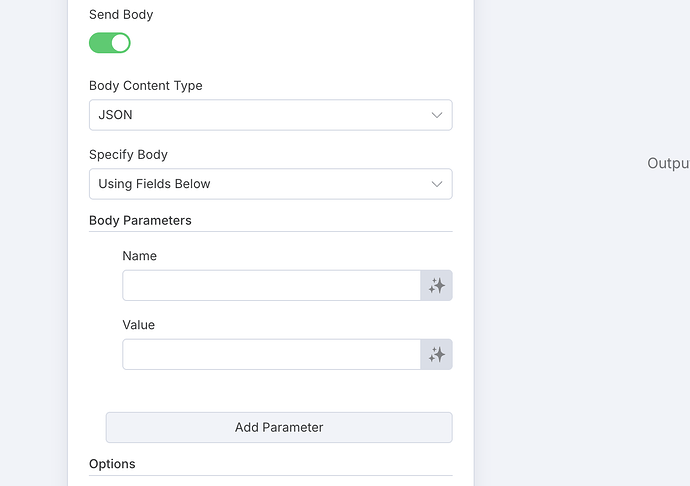Click the Value field label

pos(139,325)
